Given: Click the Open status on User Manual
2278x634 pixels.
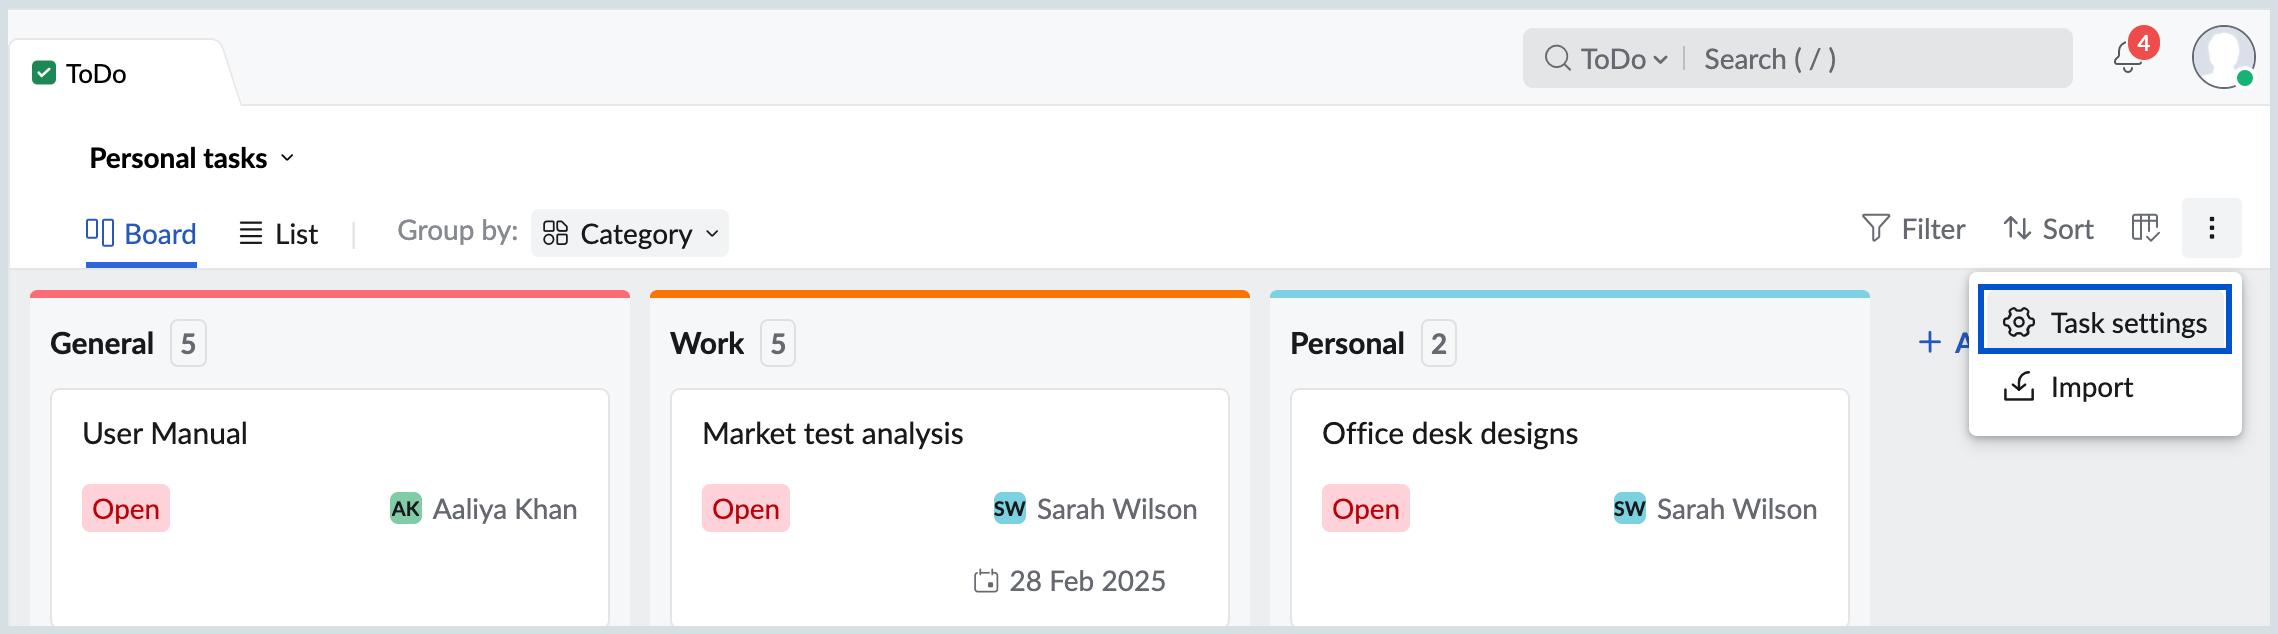Looking at the screenshot, I should (126, 509).
